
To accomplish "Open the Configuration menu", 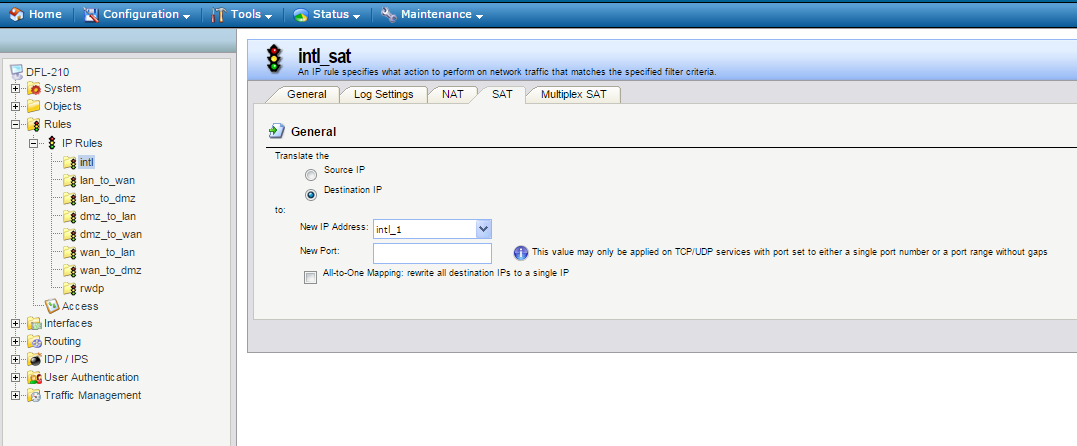I will pos(137,14).
